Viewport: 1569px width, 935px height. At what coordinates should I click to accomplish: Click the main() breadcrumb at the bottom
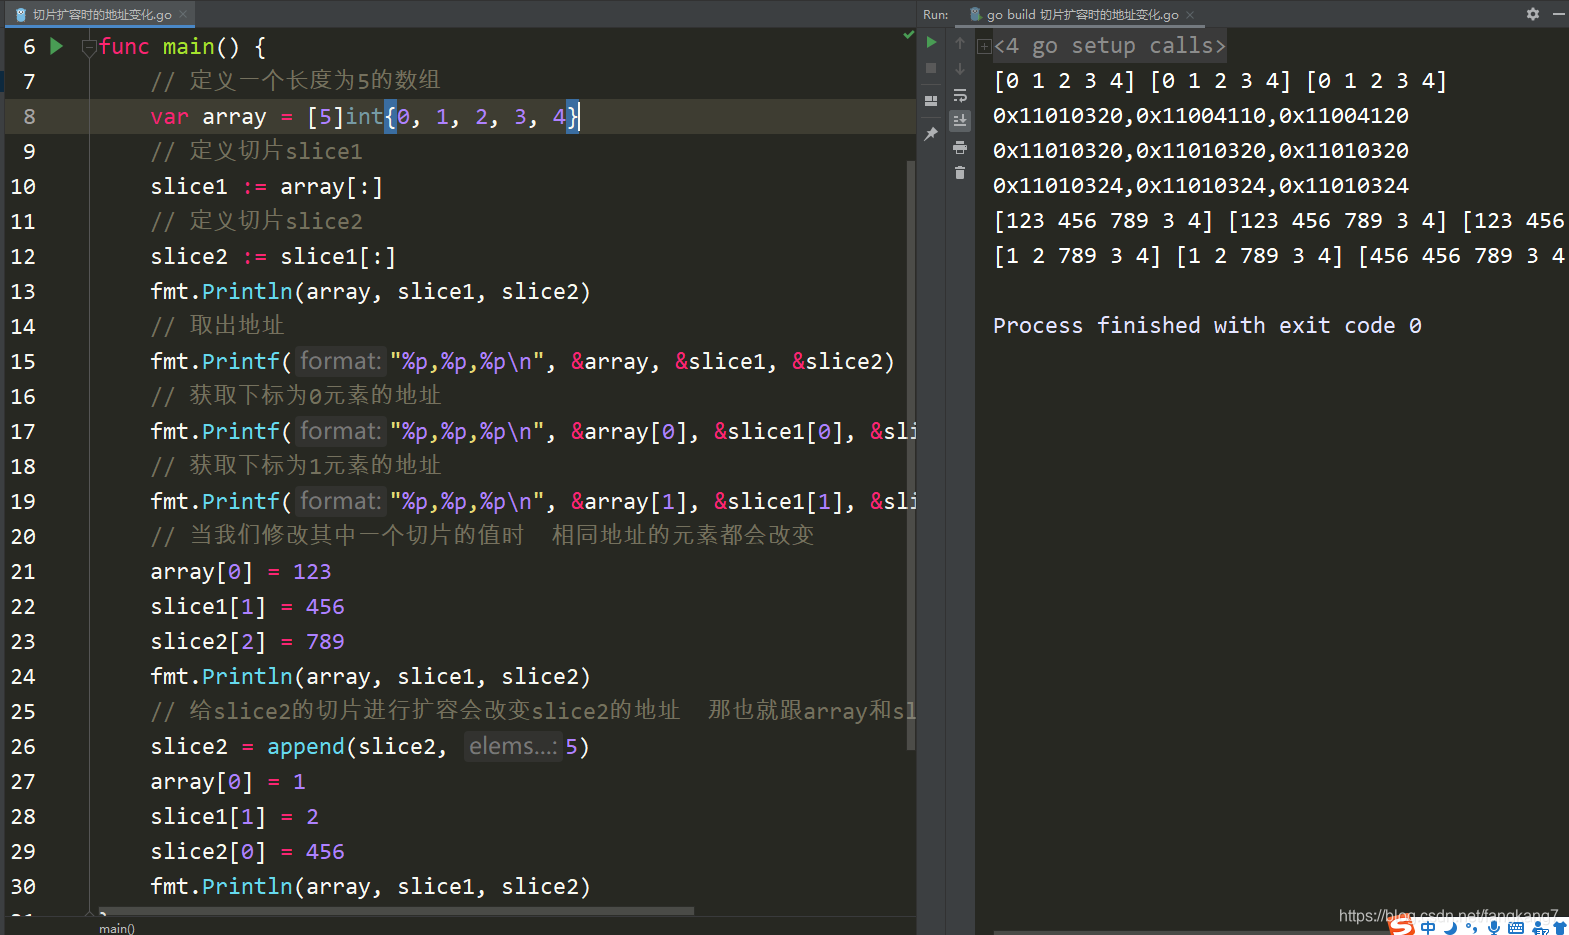click(x=117, y=928)
